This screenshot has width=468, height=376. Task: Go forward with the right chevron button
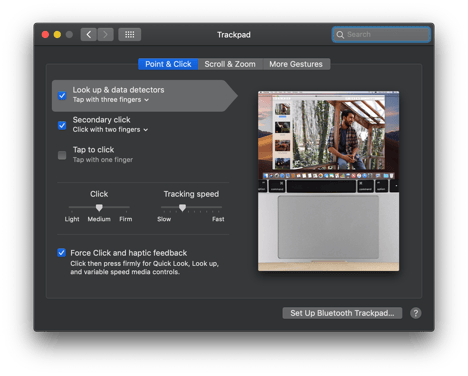point(105,34)
